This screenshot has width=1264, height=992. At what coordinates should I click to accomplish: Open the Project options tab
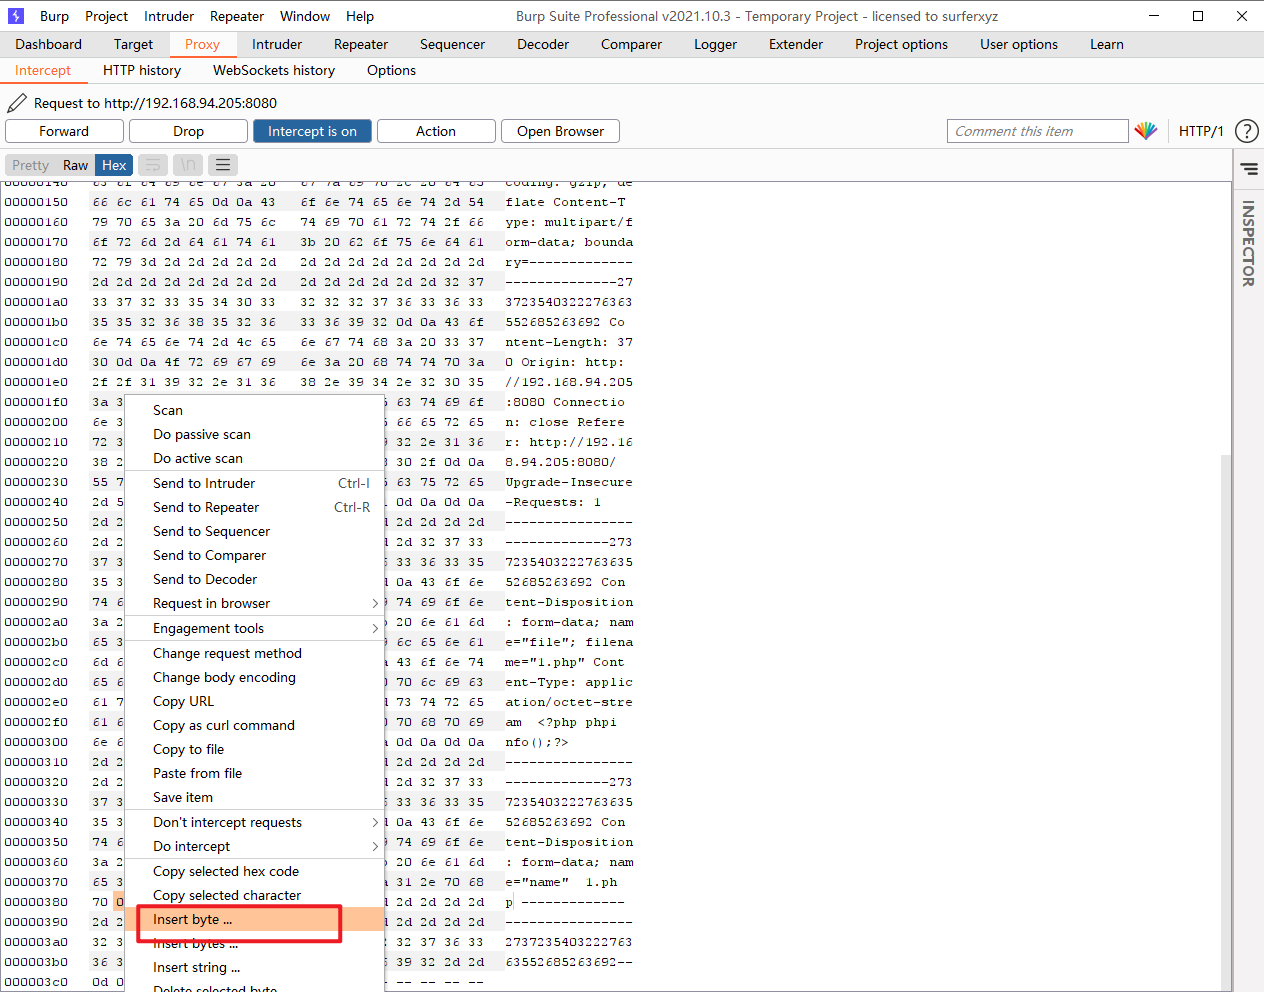[901, 44]
